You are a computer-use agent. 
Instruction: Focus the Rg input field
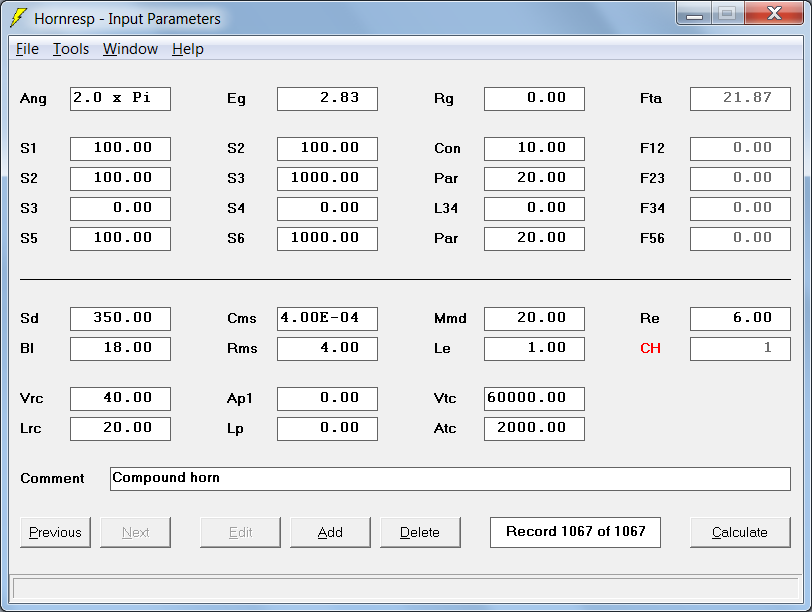click(x=534, y=99)
